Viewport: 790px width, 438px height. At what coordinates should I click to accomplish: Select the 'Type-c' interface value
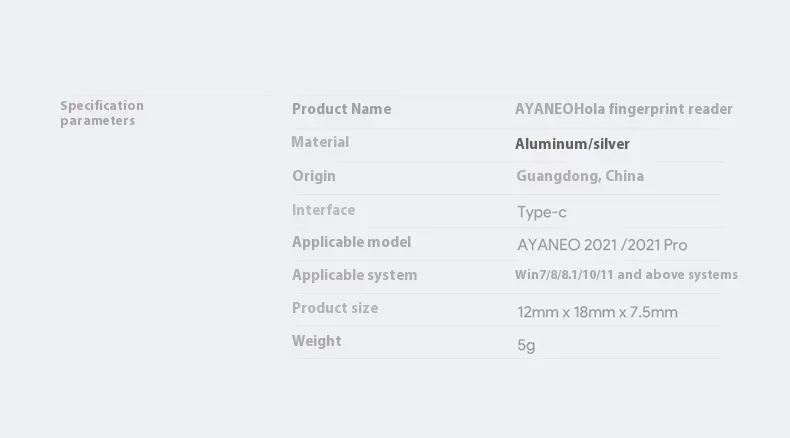542,212
